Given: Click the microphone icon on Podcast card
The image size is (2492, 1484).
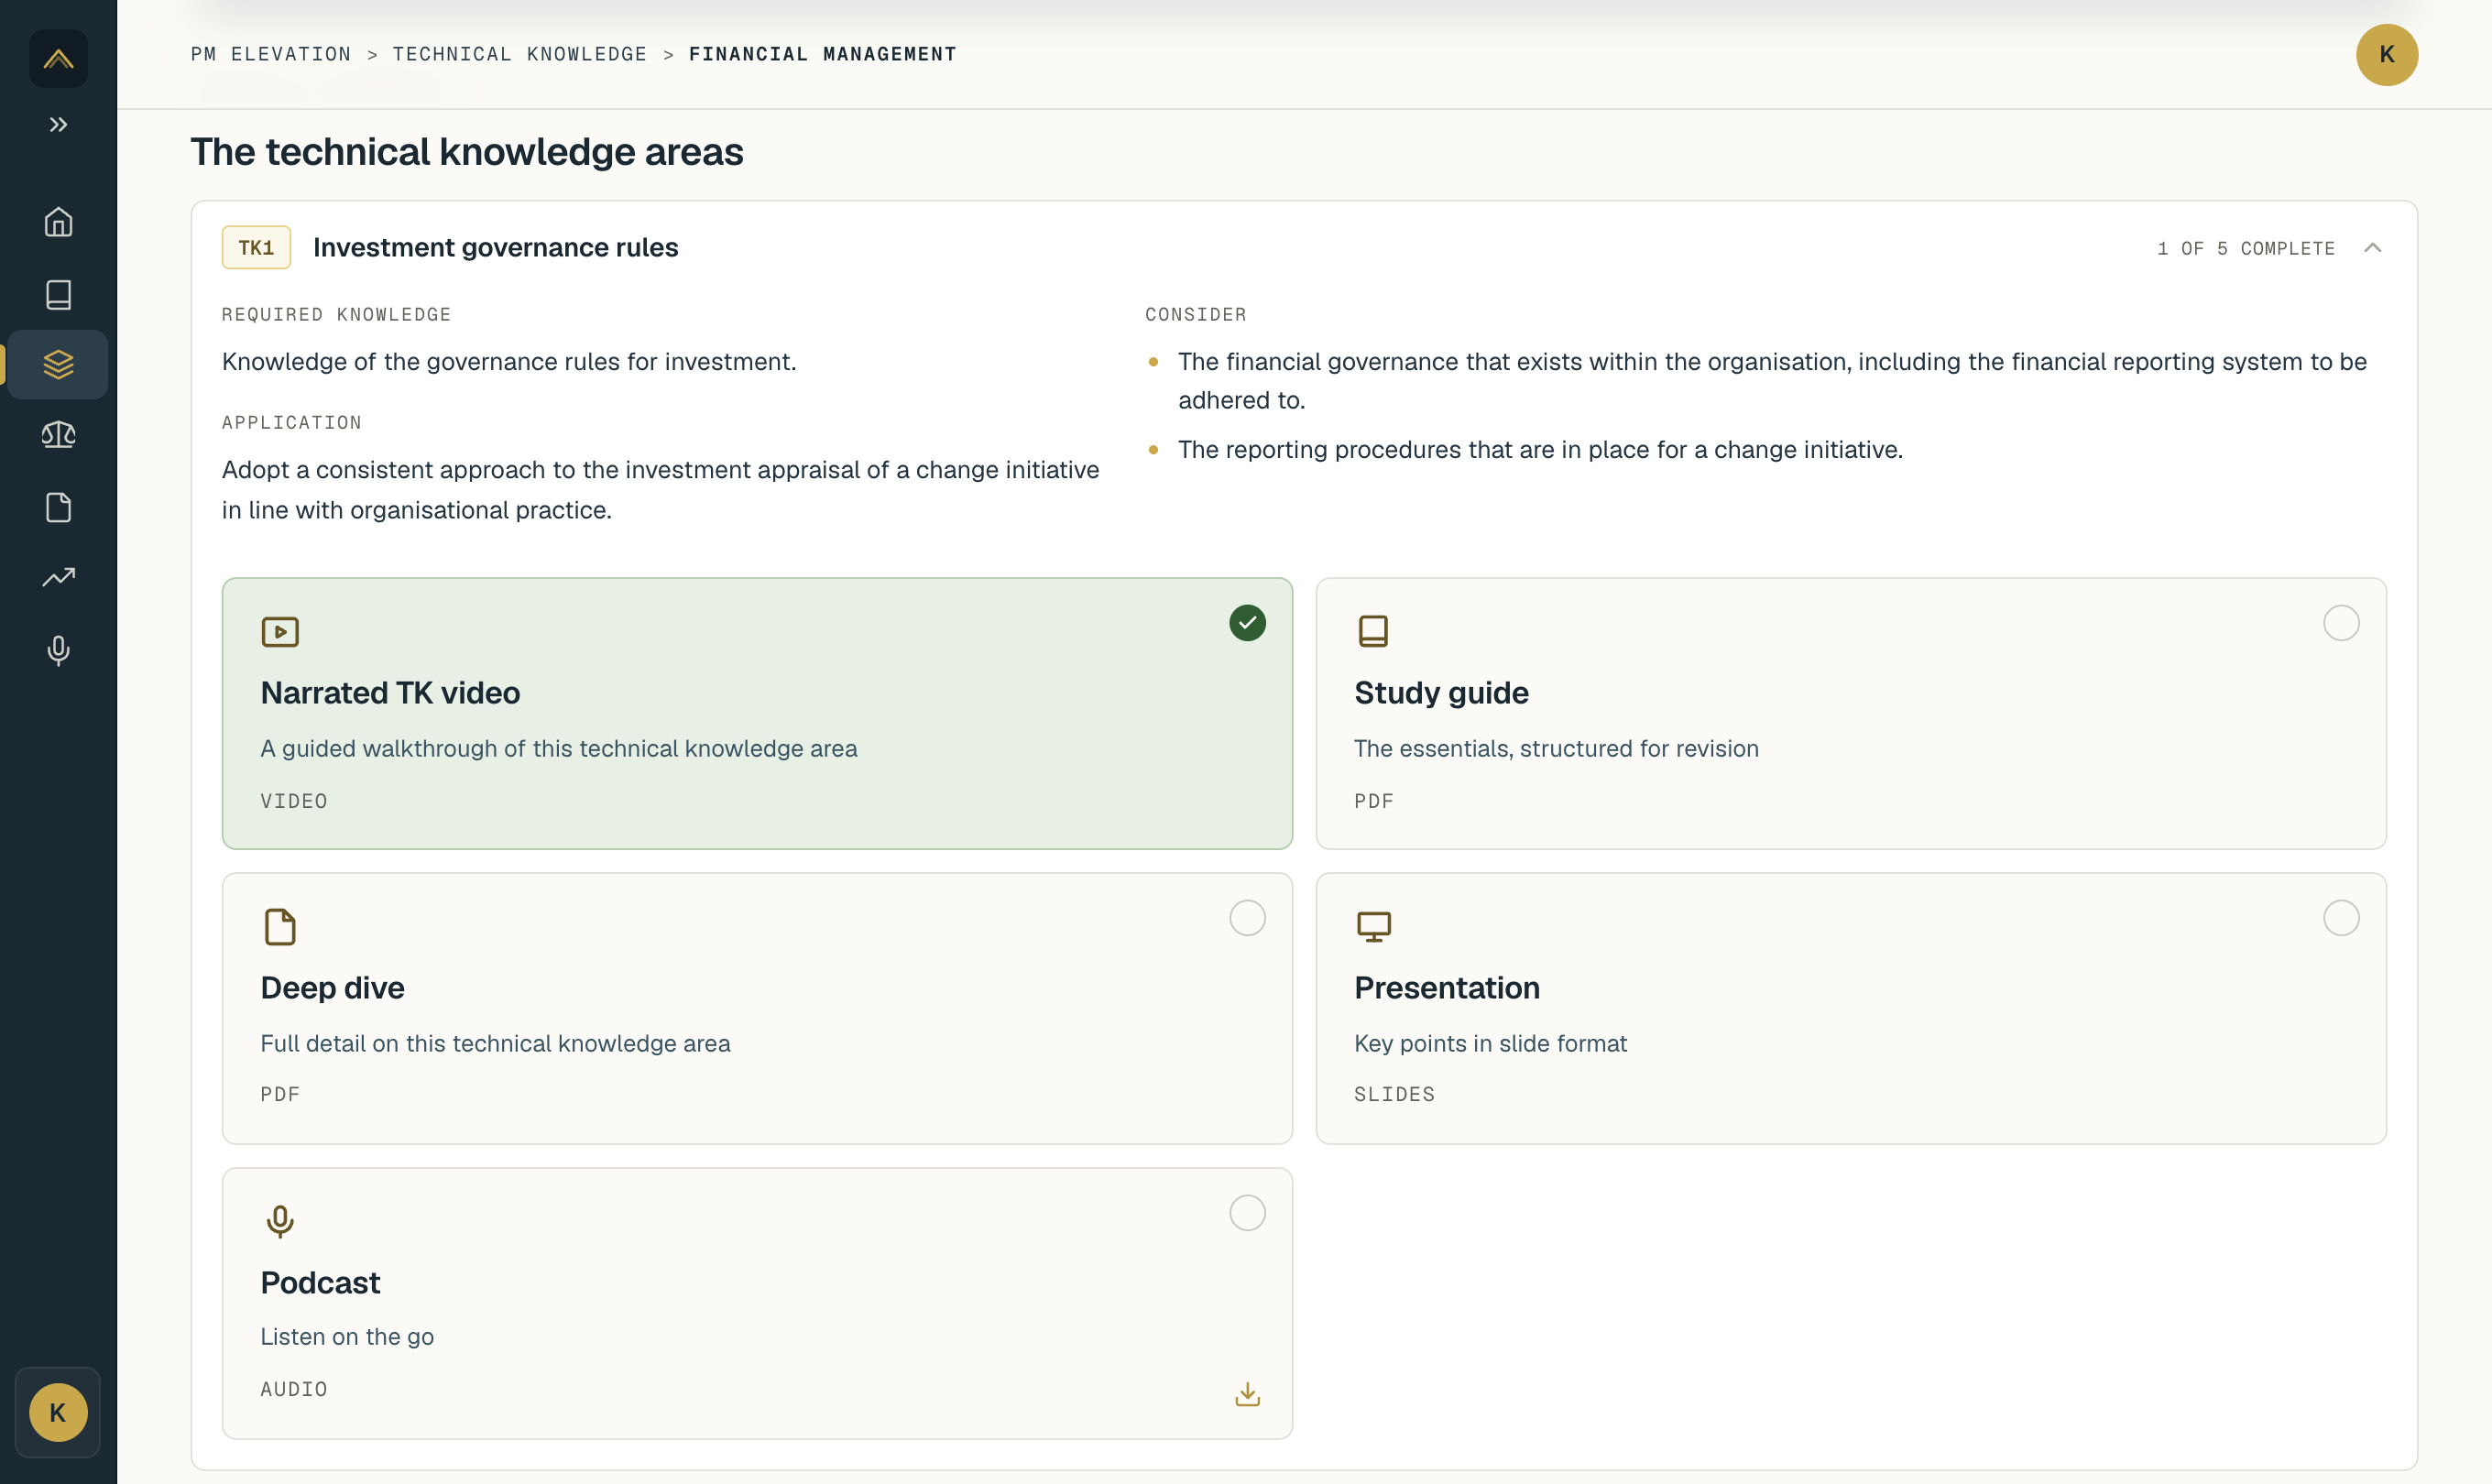Looking at the screenshot, I should [280, 1221].
